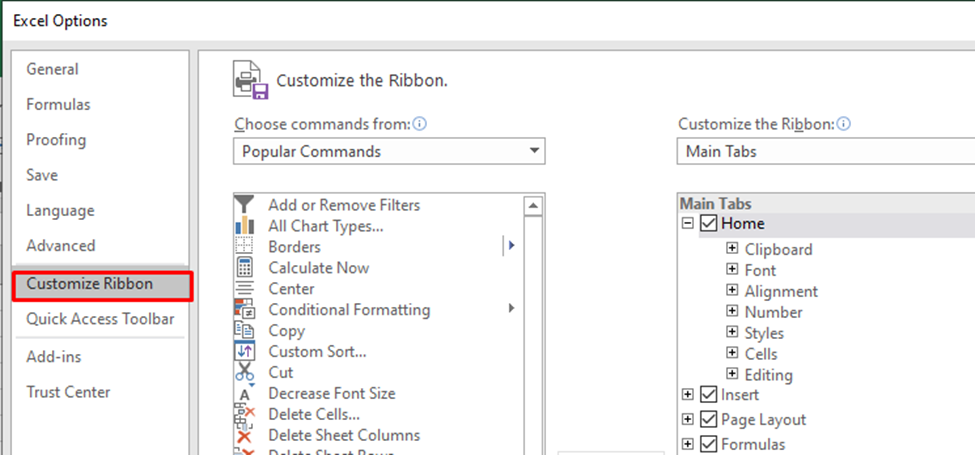Click the Calculate Now calculator icon
This screenshot has height=455, width=975.
tap(244, 267)
